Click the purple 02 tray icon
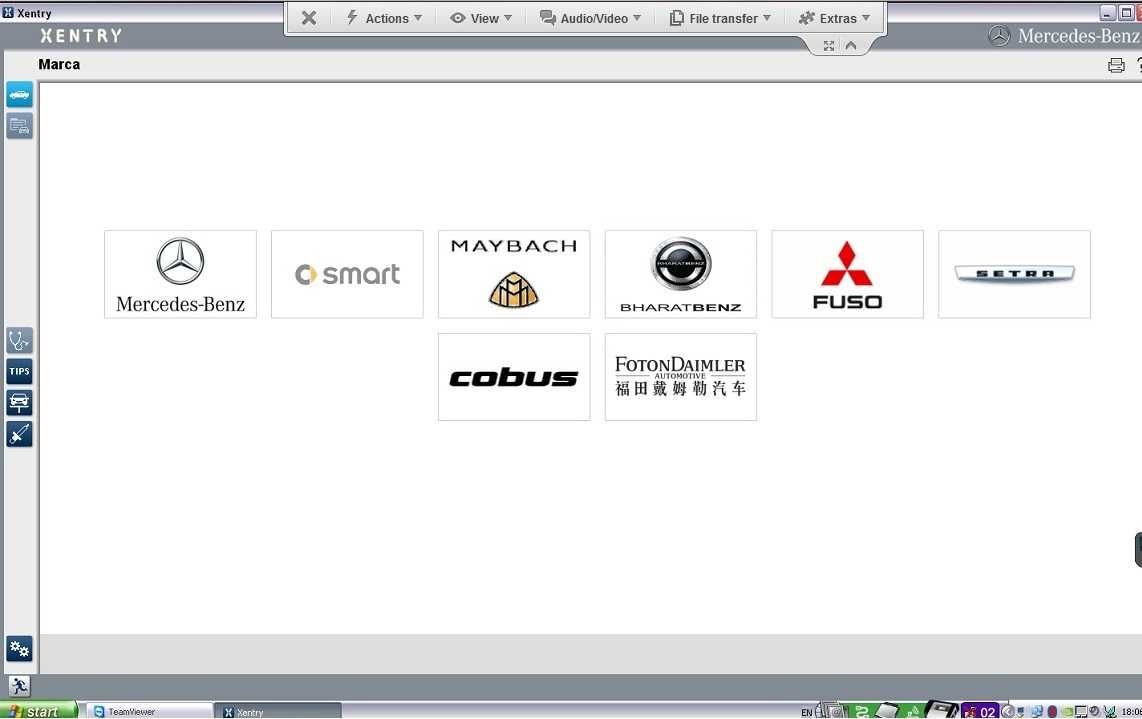This screenshot has height=719, width=1142. click(980, 711)
